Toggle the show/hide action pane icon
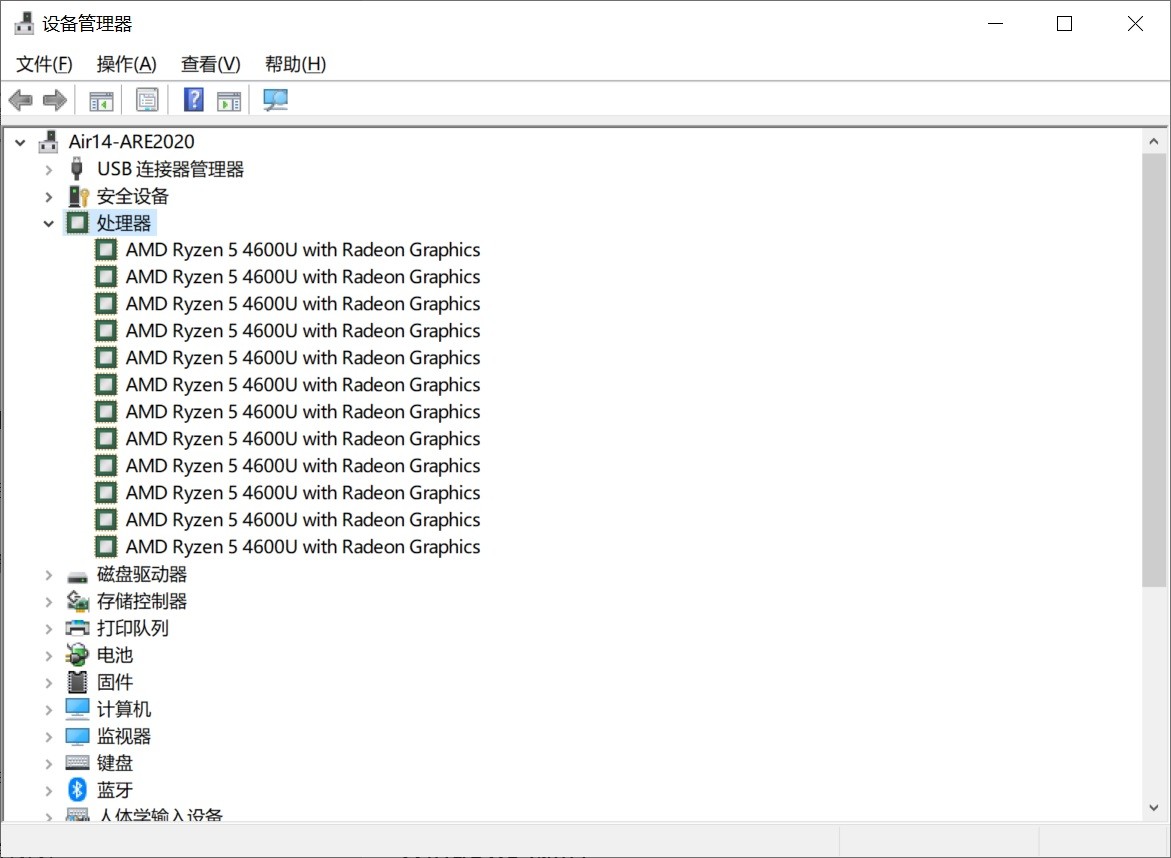 click(x=229, y=100)
